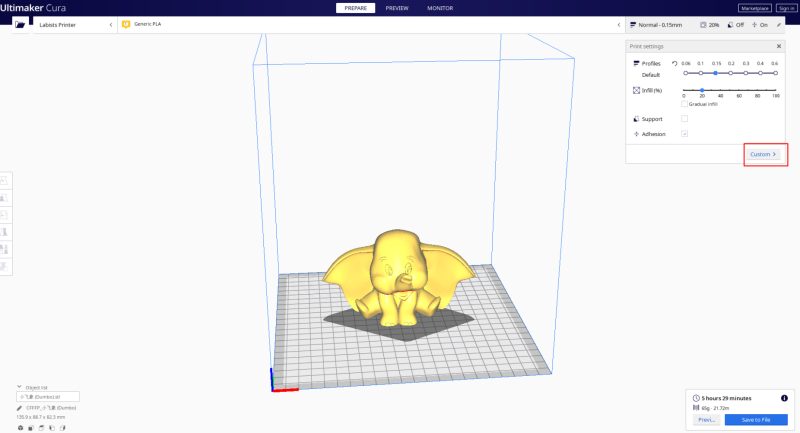Image resolution: width=800 pixels, height=433 pixels.
Task: Click the job name CFFFP Dumbo text
Action: pos(51,408)
